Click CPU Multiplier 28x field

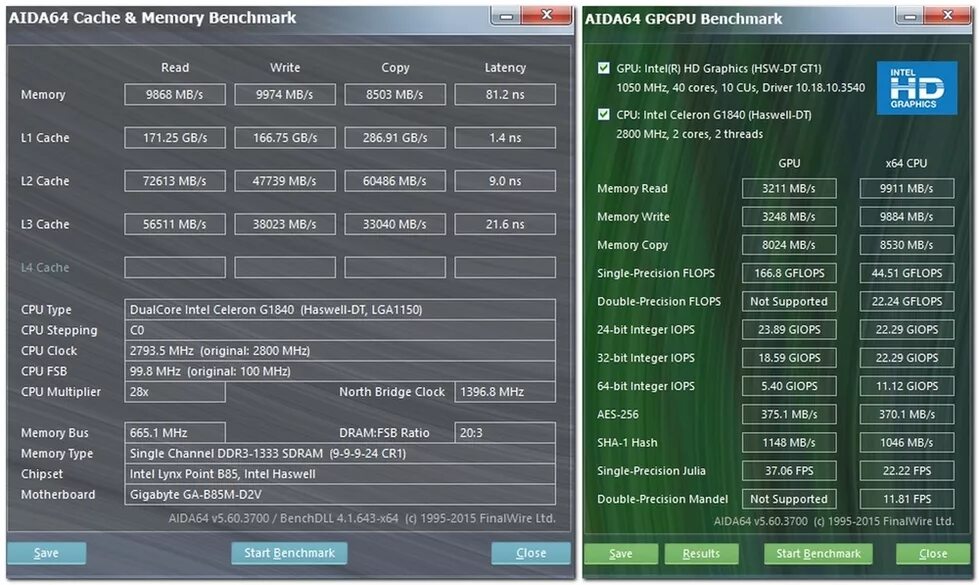click(175, 391)
